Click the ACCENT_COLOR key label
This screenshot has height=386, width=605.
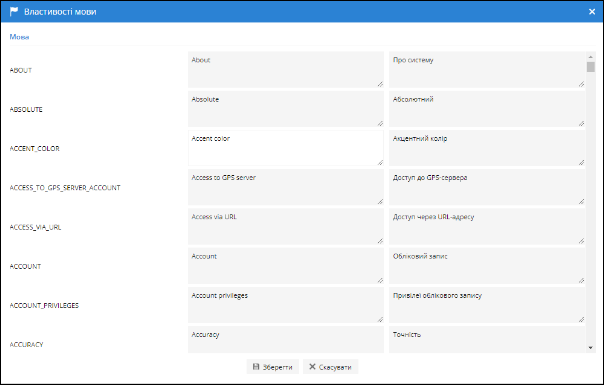click(34, 149)
